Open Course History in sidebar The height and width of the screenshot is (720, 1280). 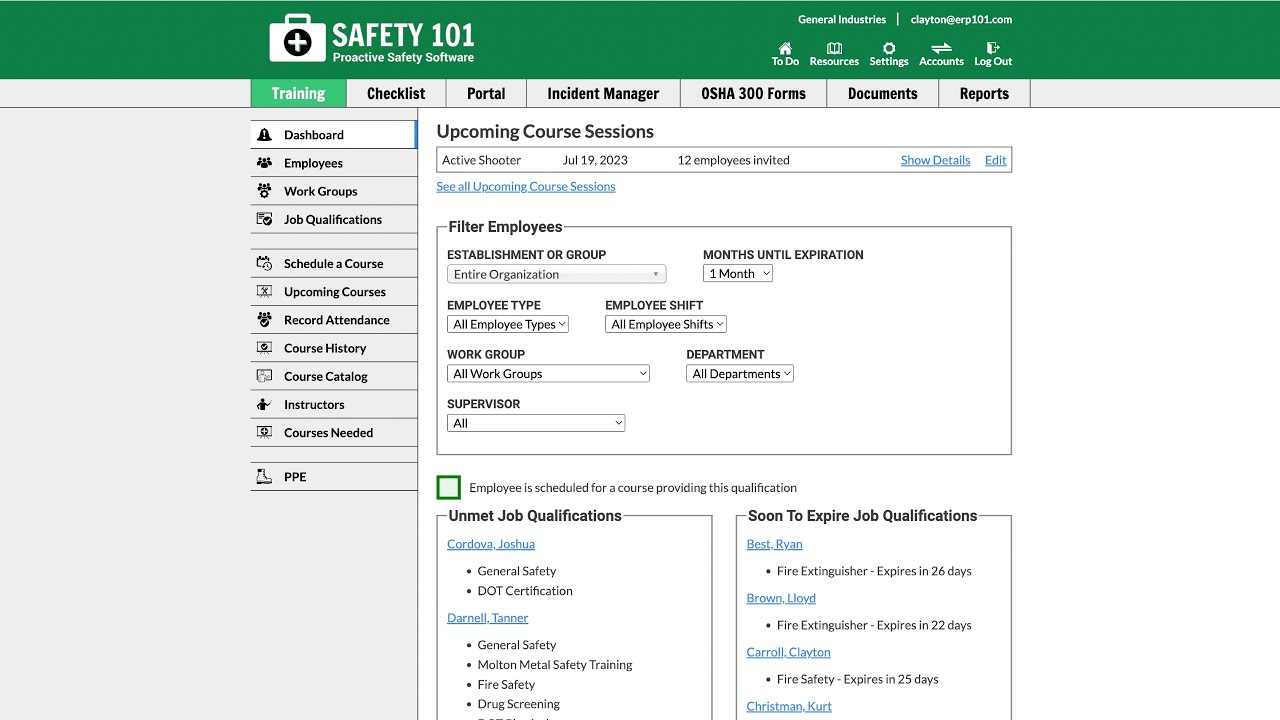tap(333, 348)
